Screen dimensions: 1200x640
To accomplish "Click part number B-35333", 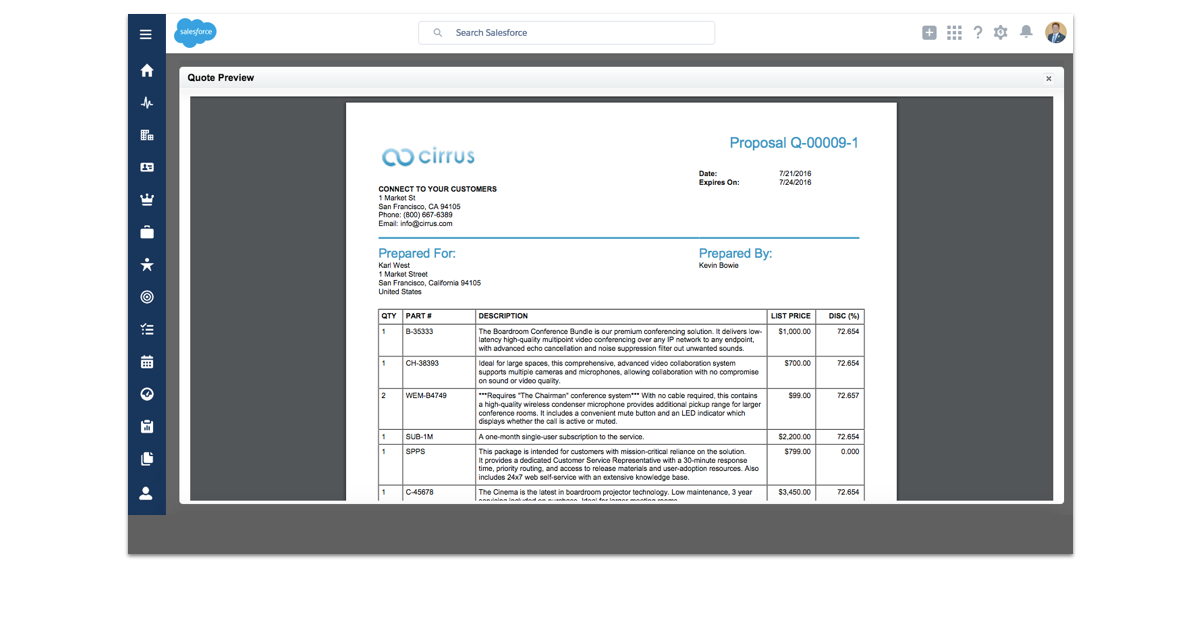I will click(420, 331).
